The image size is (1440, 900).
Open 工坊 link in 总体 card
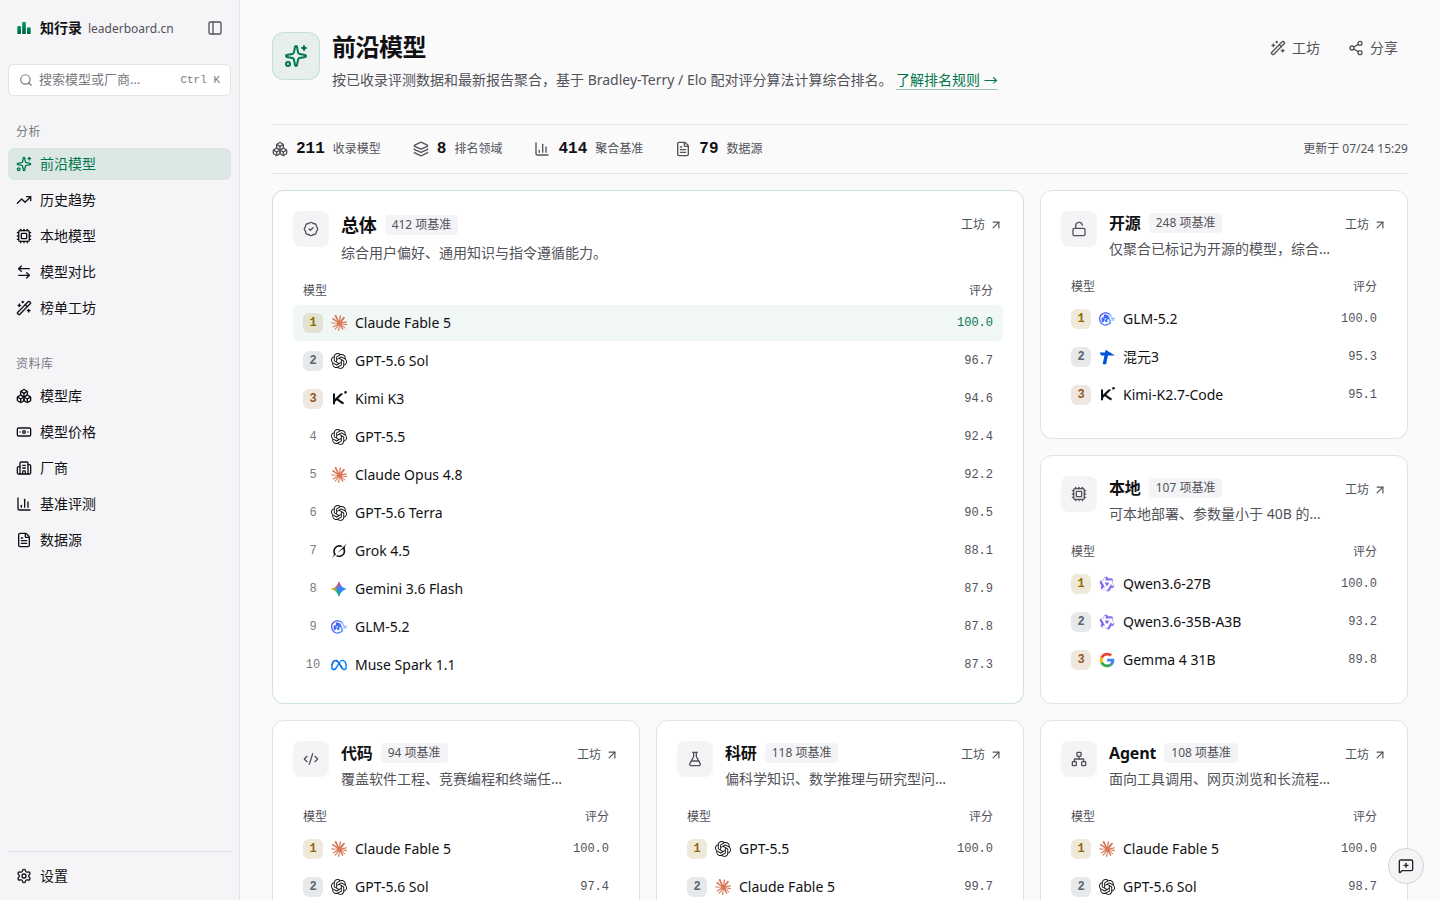tap(981, 225)
